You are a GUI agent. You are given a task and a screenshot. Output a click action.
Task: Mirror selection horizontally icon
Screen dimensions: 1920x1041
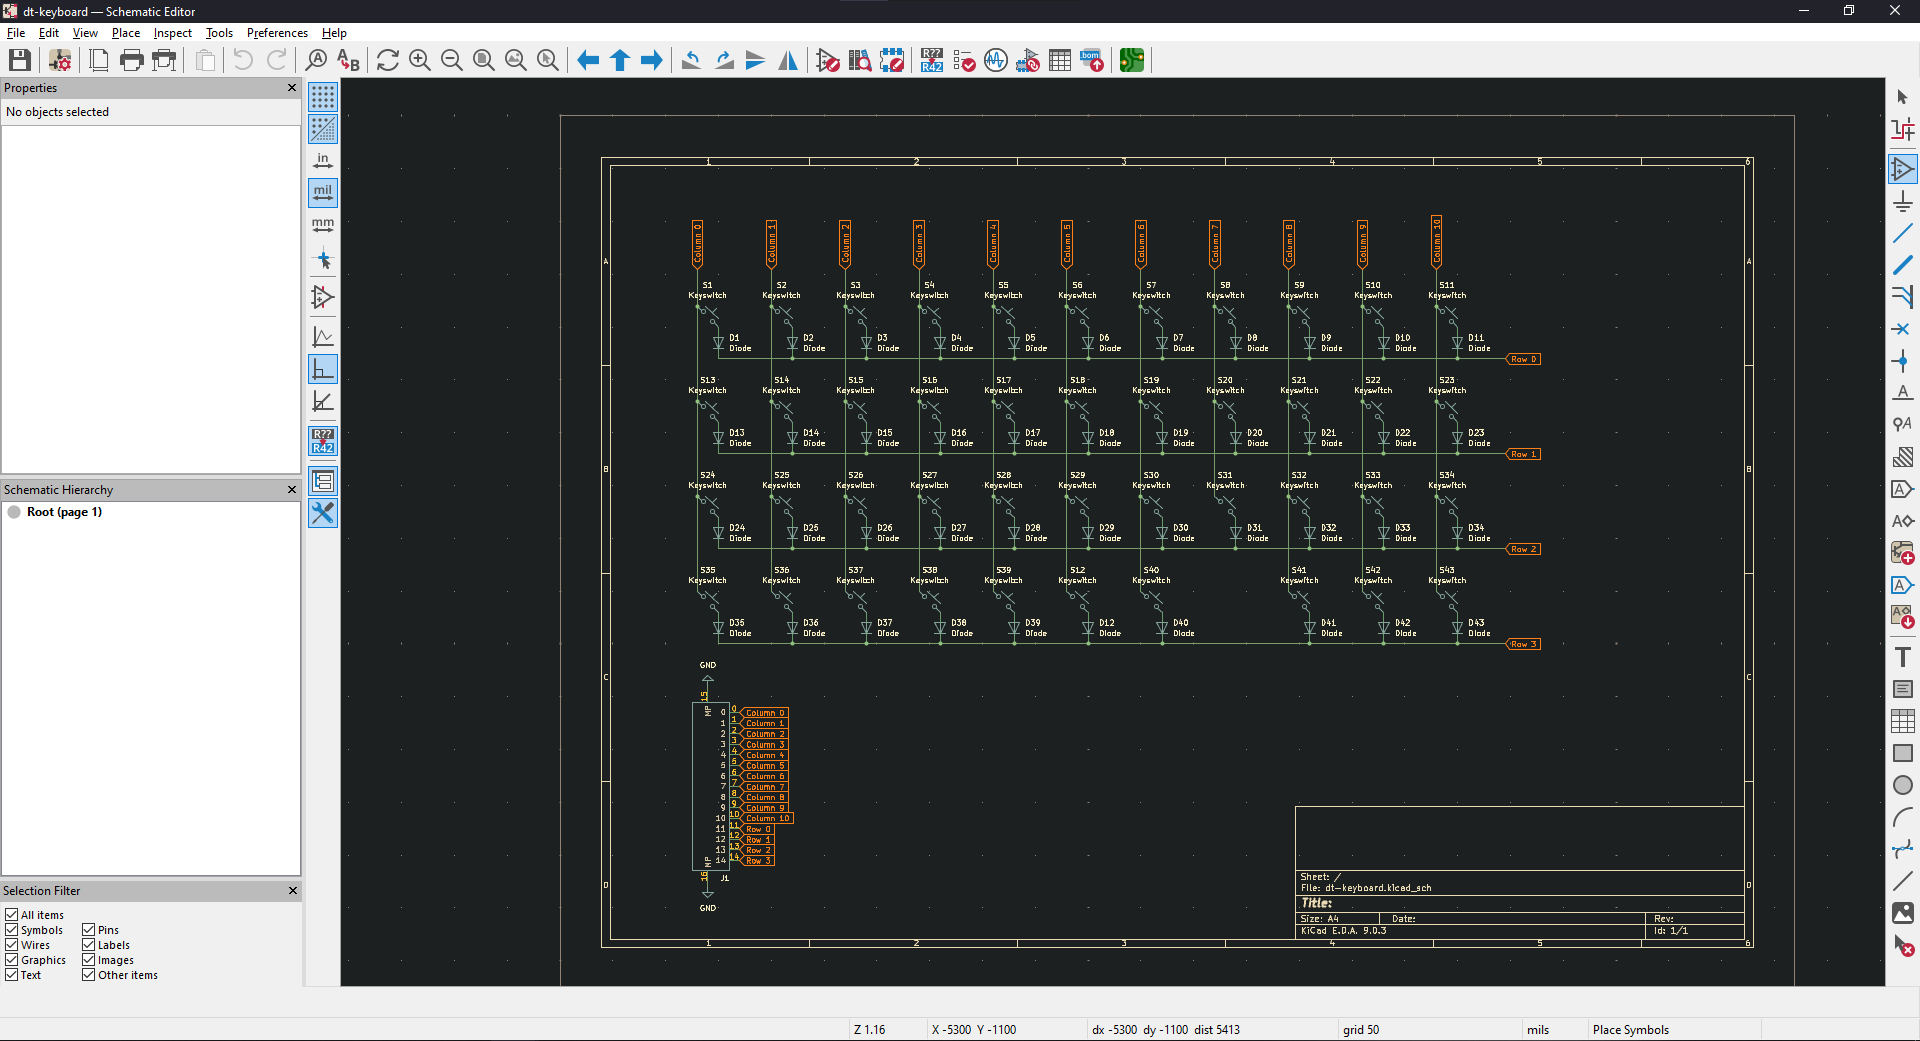pyautogui.click(x=788, y=60)
